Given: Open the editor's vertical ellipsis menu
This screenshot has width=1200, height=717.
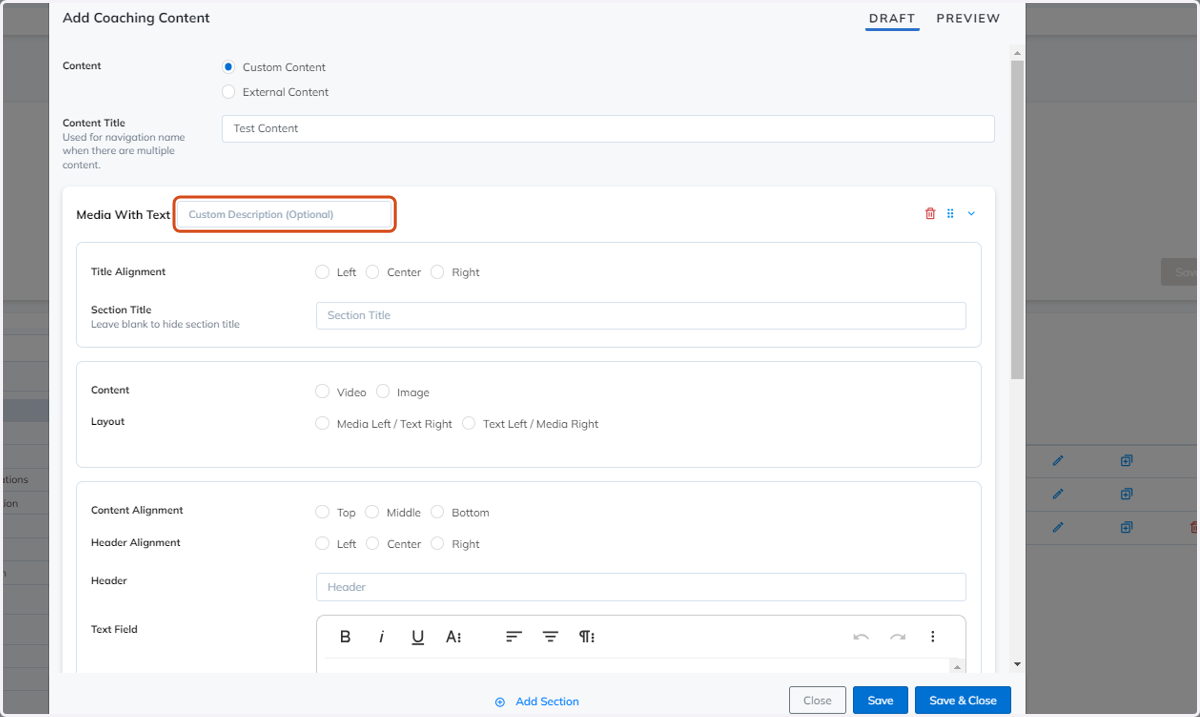Looking at the screenshot, I should click(x=933, y=637).
